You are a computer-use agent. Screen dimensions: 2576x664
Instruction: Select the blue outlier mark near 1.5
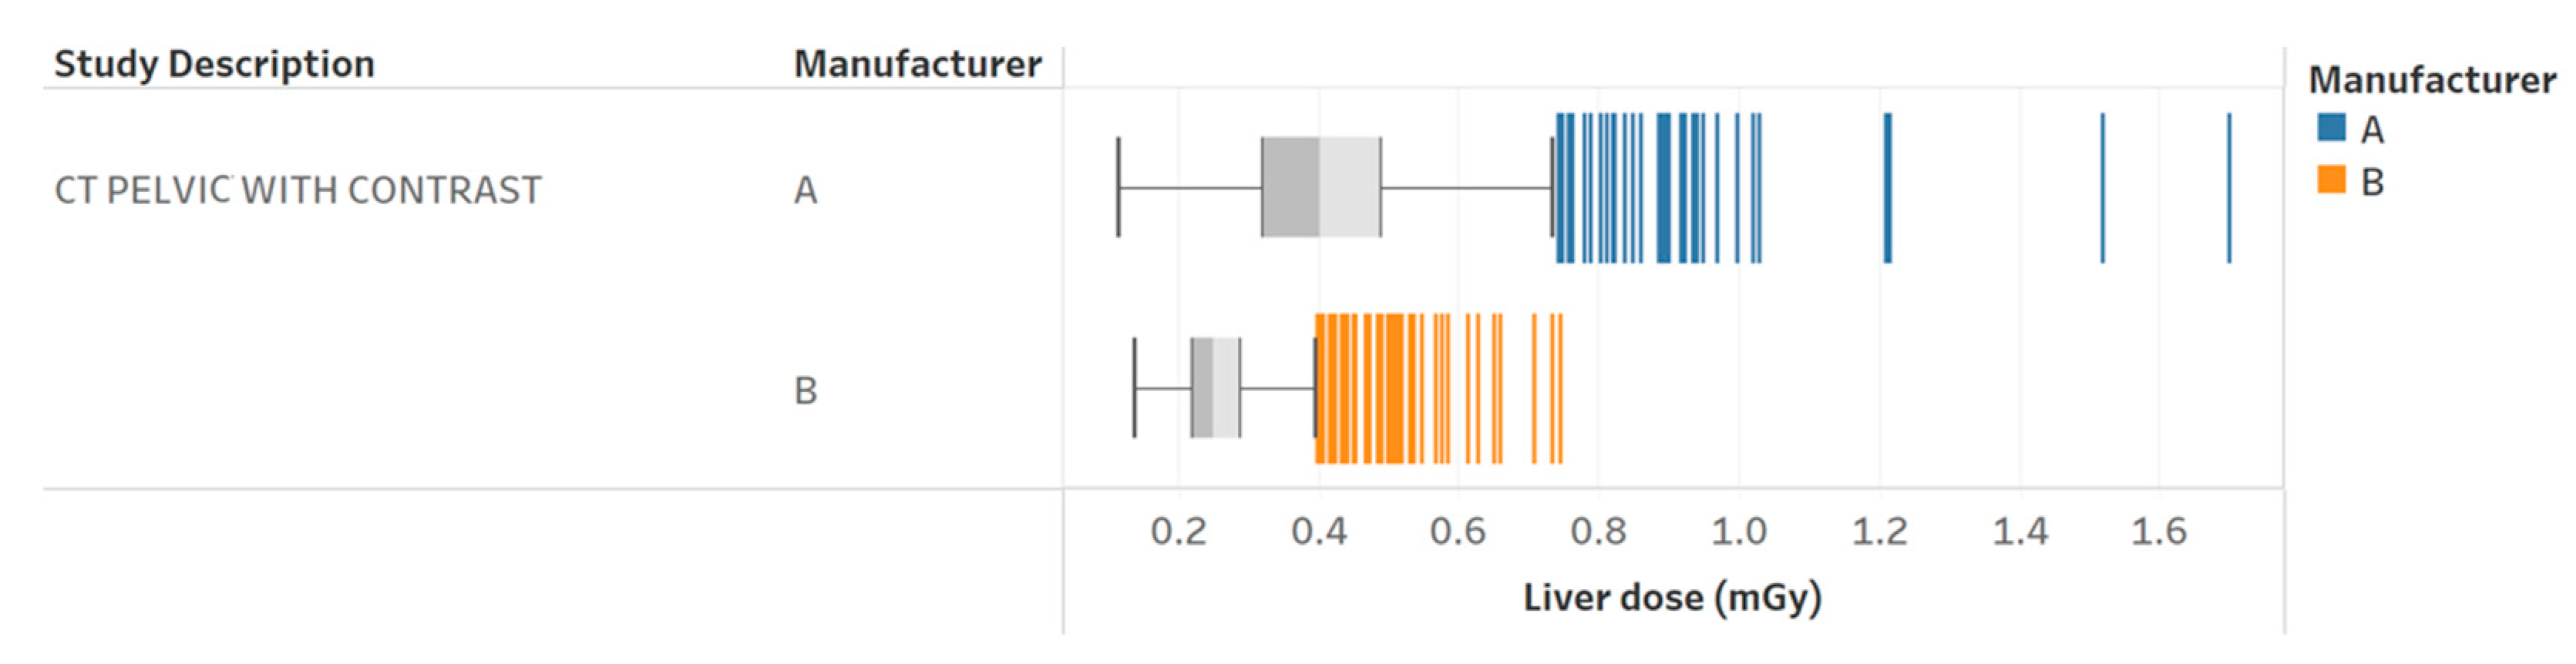2102,188
